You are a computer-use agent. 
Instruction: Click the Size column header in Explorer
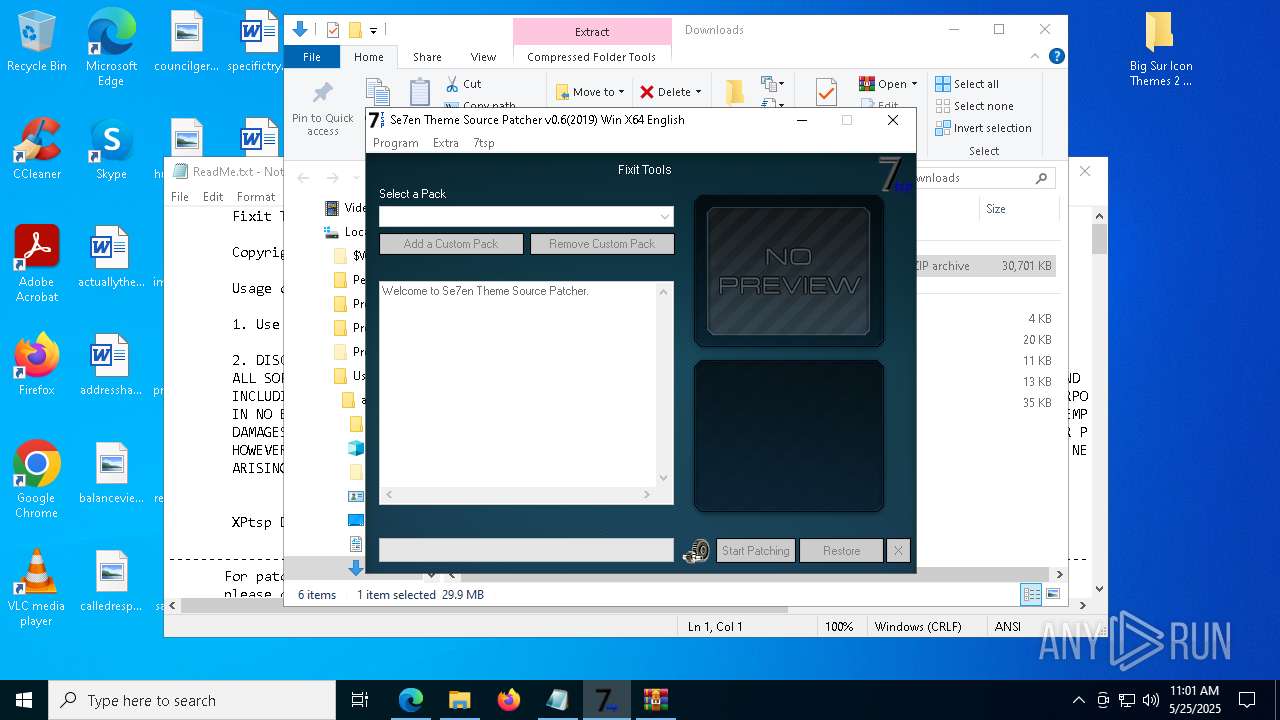(x=995, y=209)
